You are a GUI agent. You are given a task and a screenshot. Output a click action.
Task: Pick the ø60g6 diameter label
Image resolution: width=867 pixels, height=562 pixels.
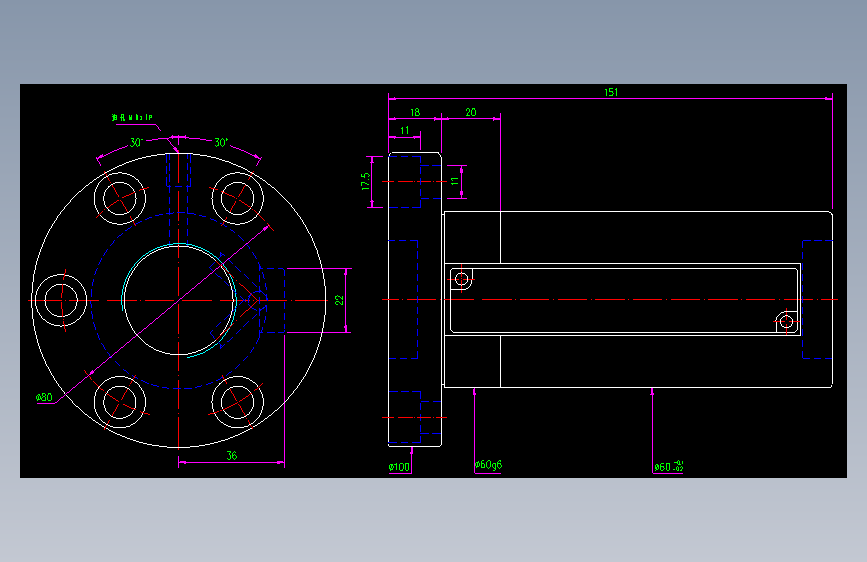[x=488, y=465]
